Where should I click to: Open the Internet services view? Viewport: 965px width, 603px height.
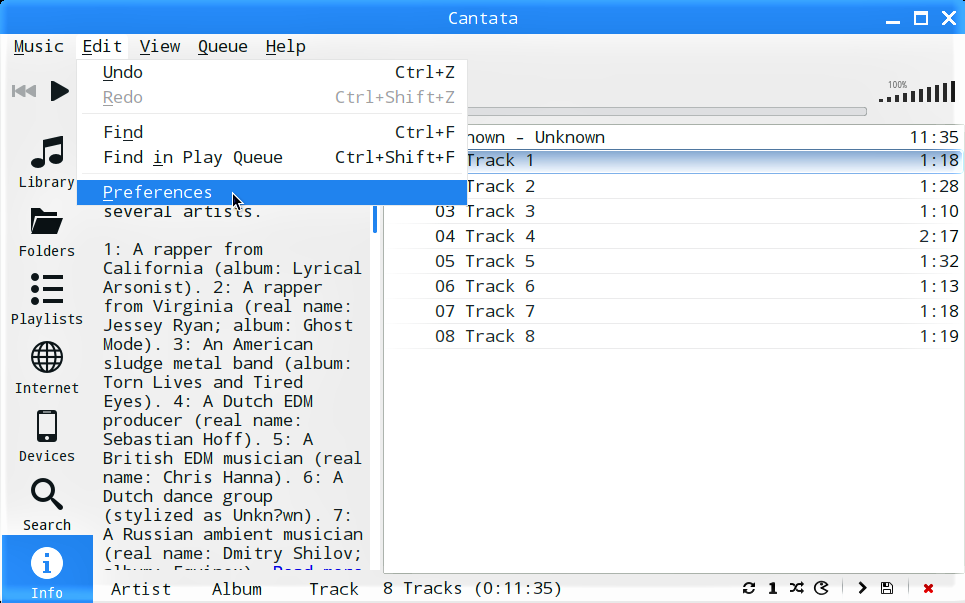pyautogui.click(x=47, y=368)
